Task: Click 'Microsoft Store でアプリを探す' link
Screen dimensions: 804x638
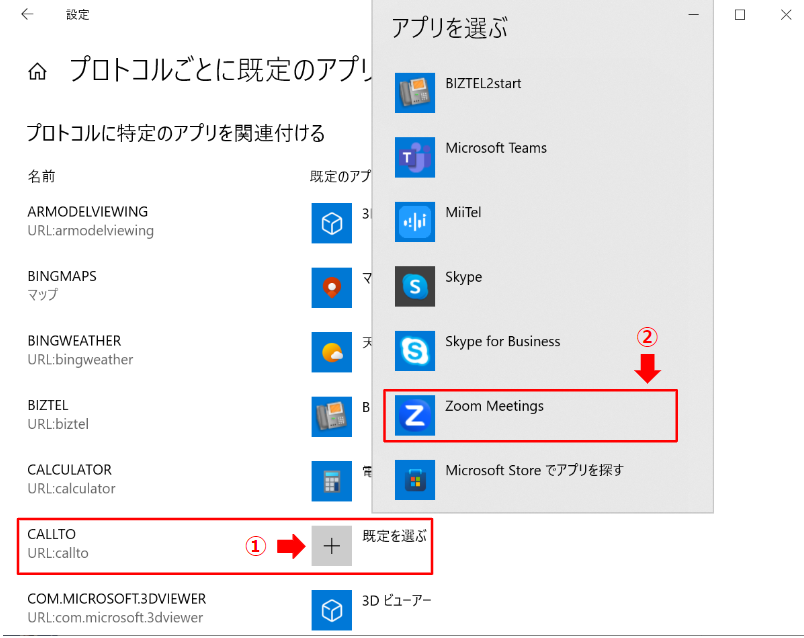Action: pyautogui.click(x=534, y=470)
